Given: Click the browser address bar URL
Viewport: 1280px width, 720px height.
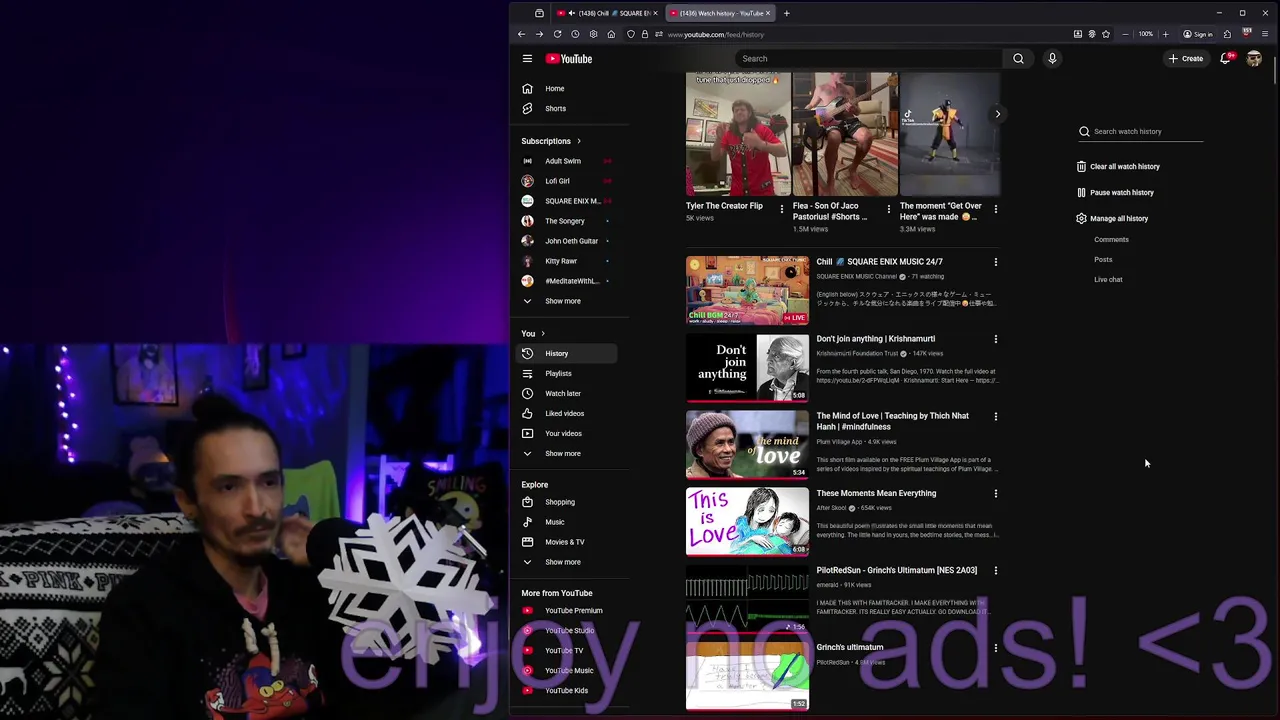Looking at the screenshot, I should click(716, 34).
